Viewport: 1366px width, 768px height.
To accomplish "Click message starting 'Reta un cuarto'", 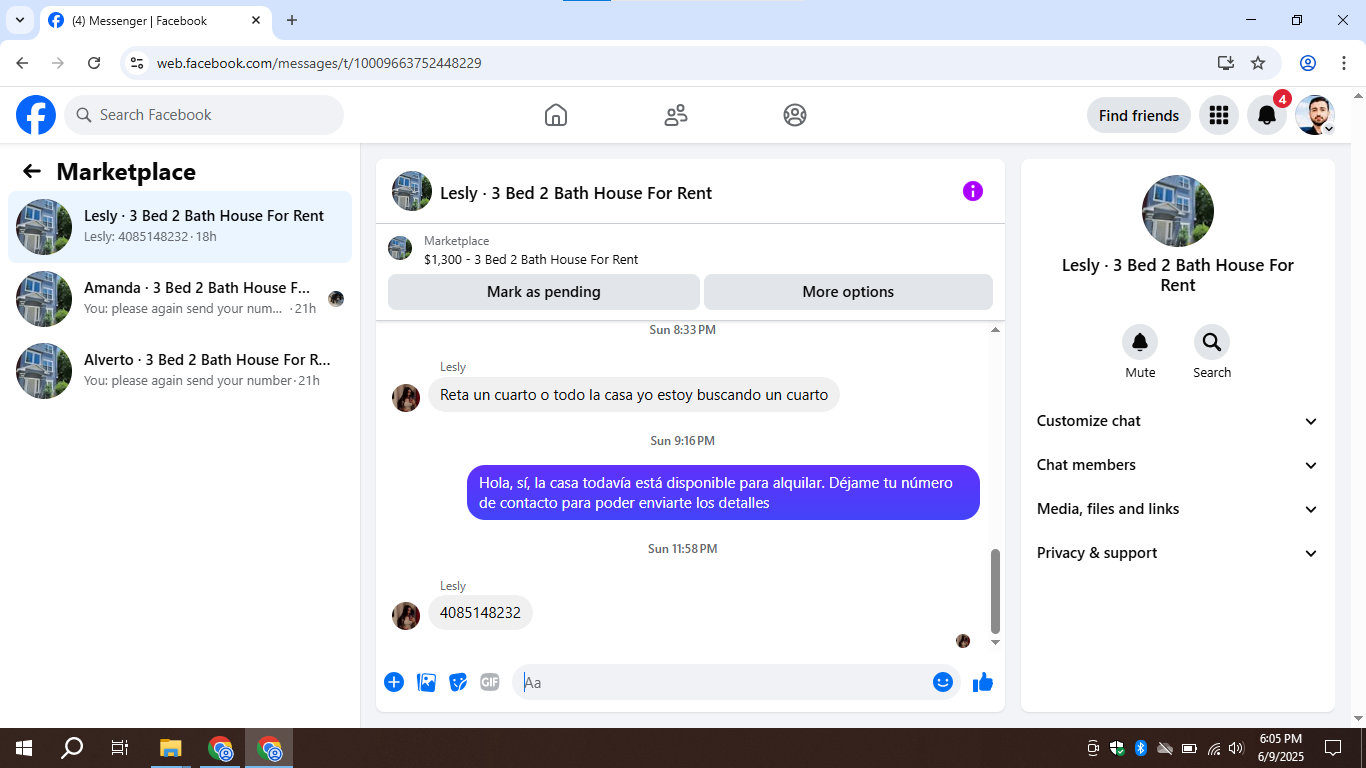I will pos(634,395).
